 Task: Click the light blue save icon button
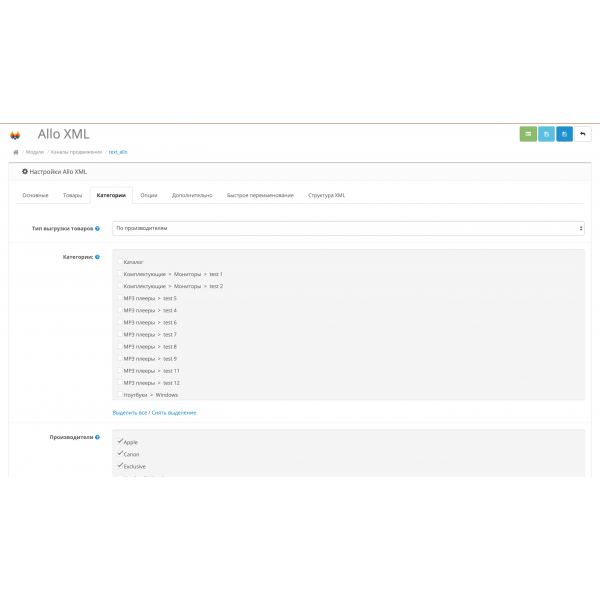tap(546, 134)
